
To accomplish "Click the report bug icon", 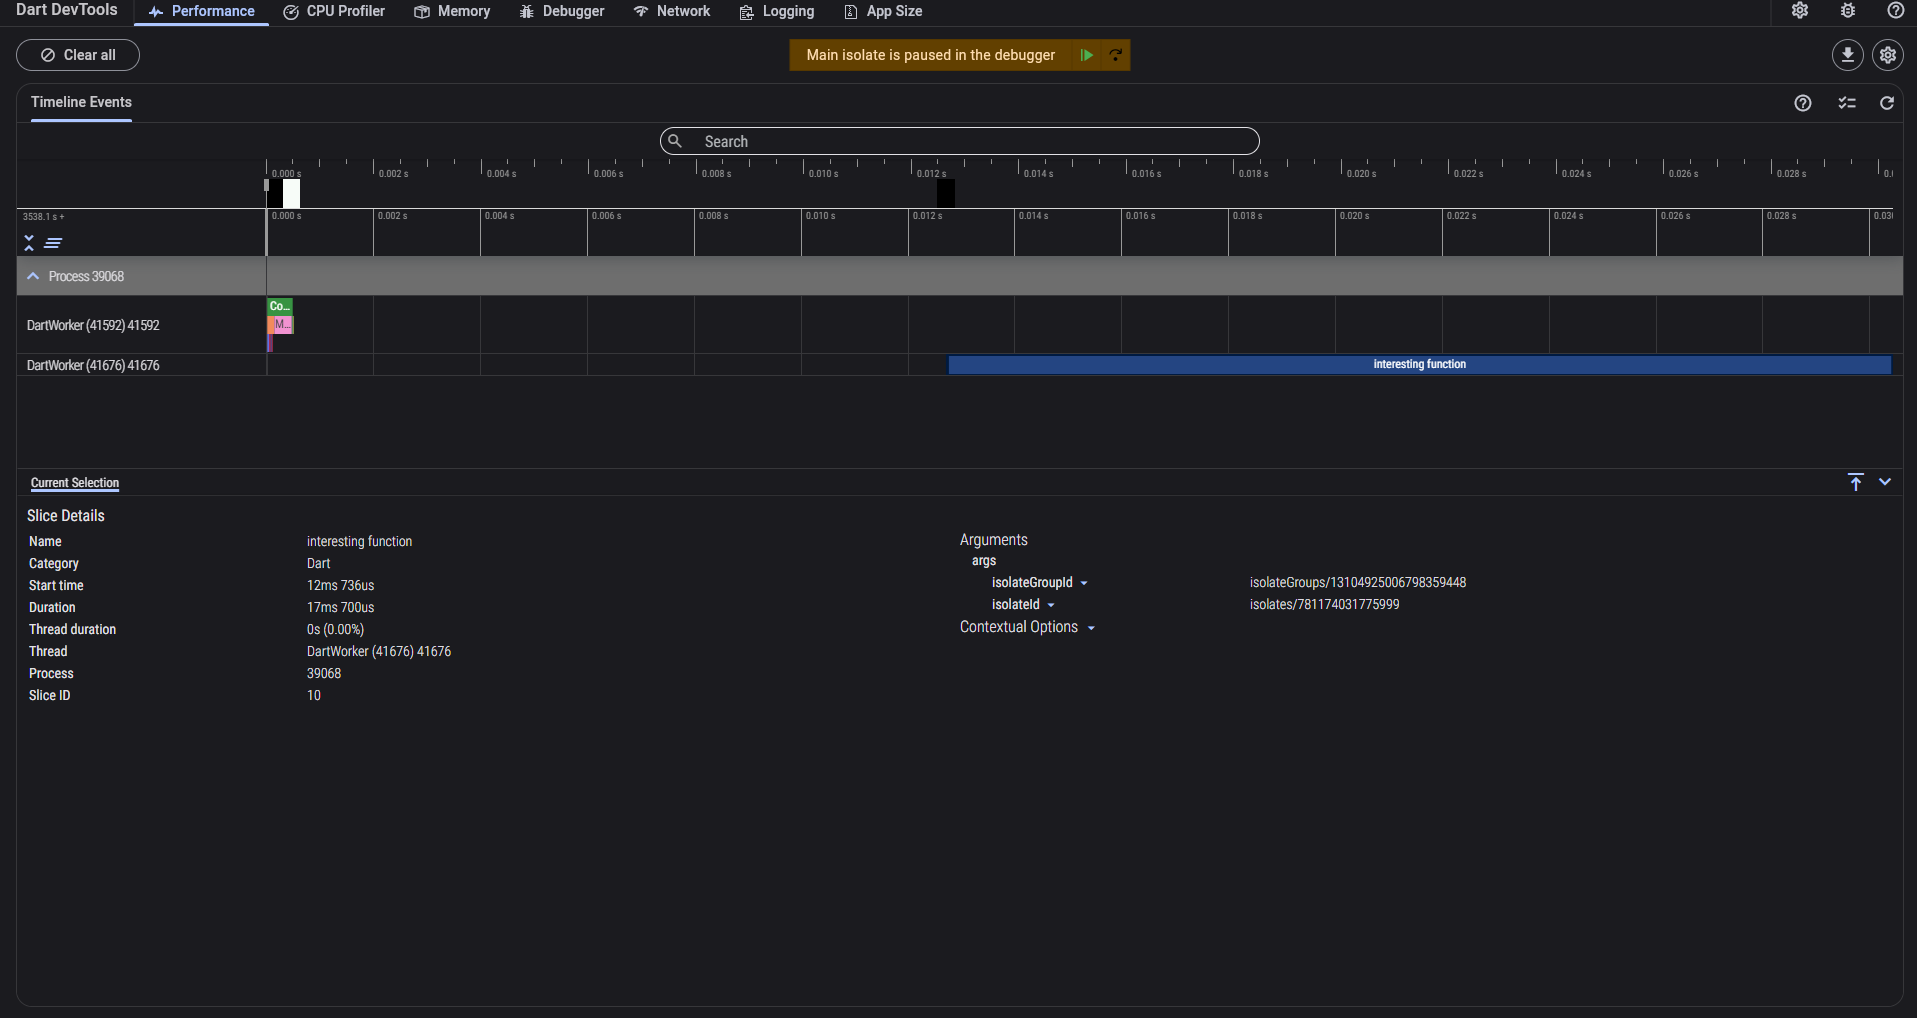I will [1848, 11].
